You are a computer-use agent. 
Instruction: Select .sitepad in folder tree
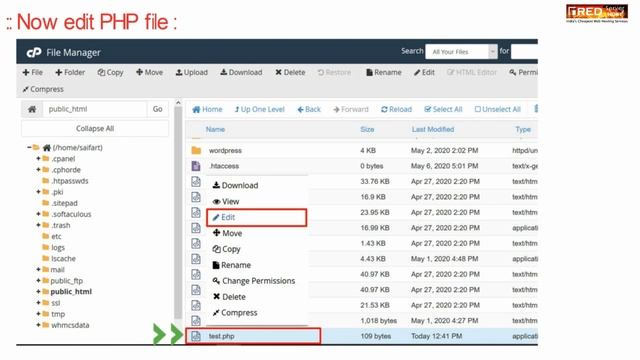pyautogui.click(x=64, y=203)
